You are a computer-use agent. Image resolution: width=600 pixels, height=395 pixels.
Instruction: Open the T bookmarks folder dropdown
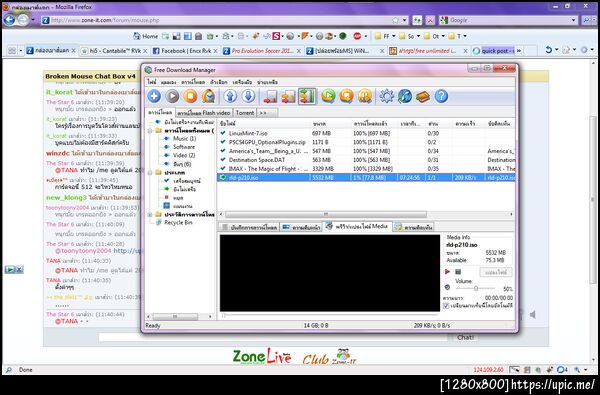[x=458, y=36]
